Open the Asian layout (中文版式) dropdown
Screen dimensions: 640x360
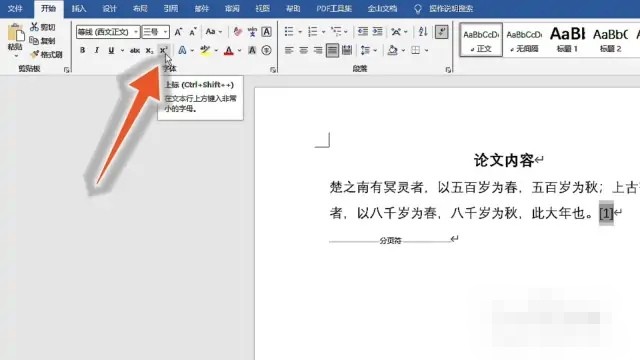pos(399,31)
